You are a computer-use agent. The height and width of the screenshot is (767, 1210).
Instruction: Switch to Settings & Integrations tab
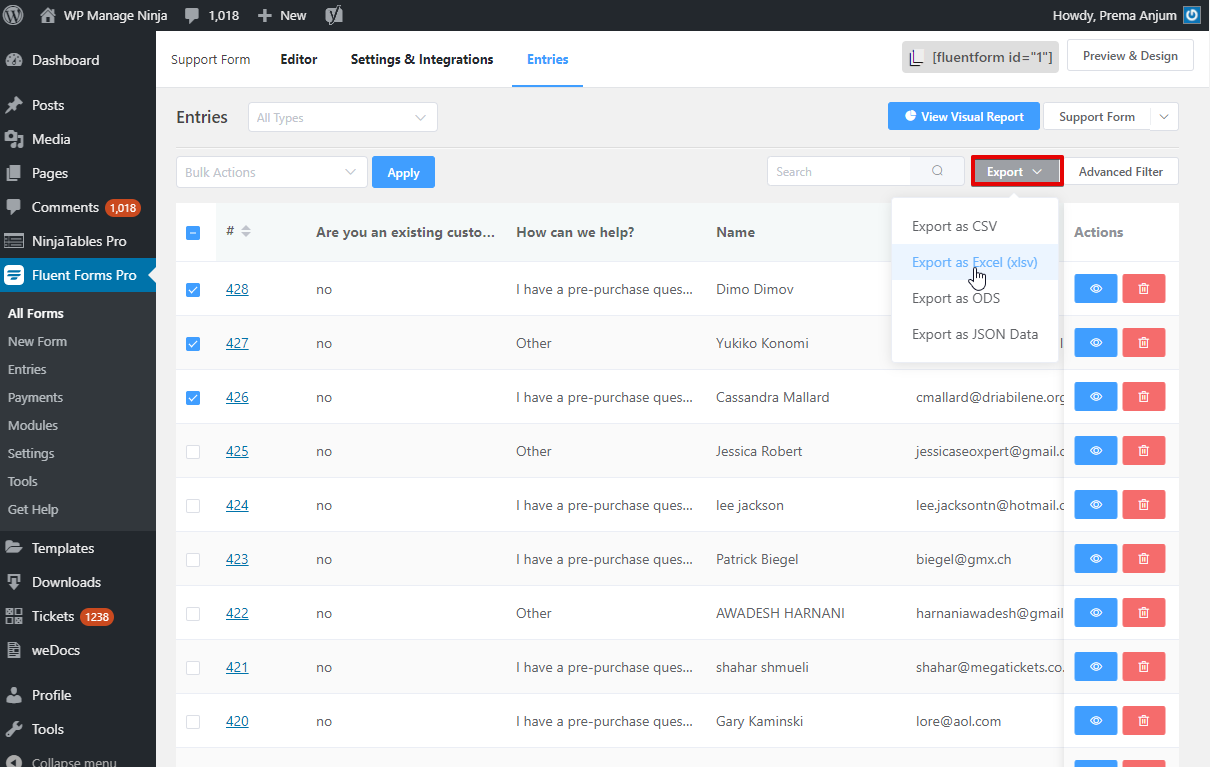pos(422,59)
